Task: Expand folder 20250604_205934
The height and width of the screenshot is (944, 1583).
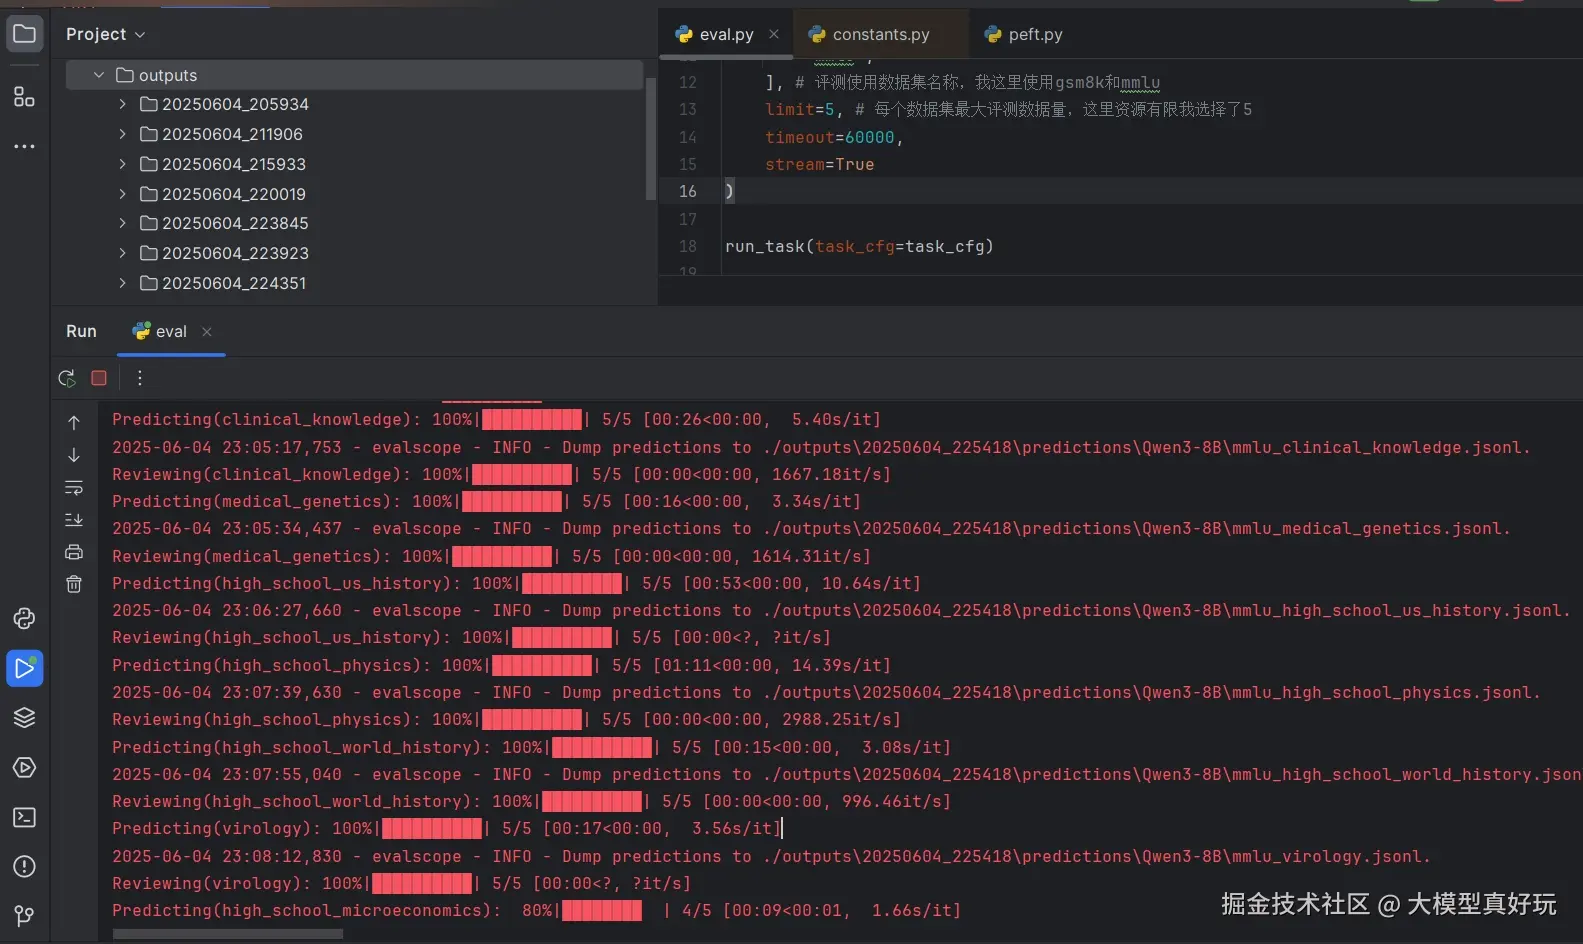Action: click(x=122, y=104)
